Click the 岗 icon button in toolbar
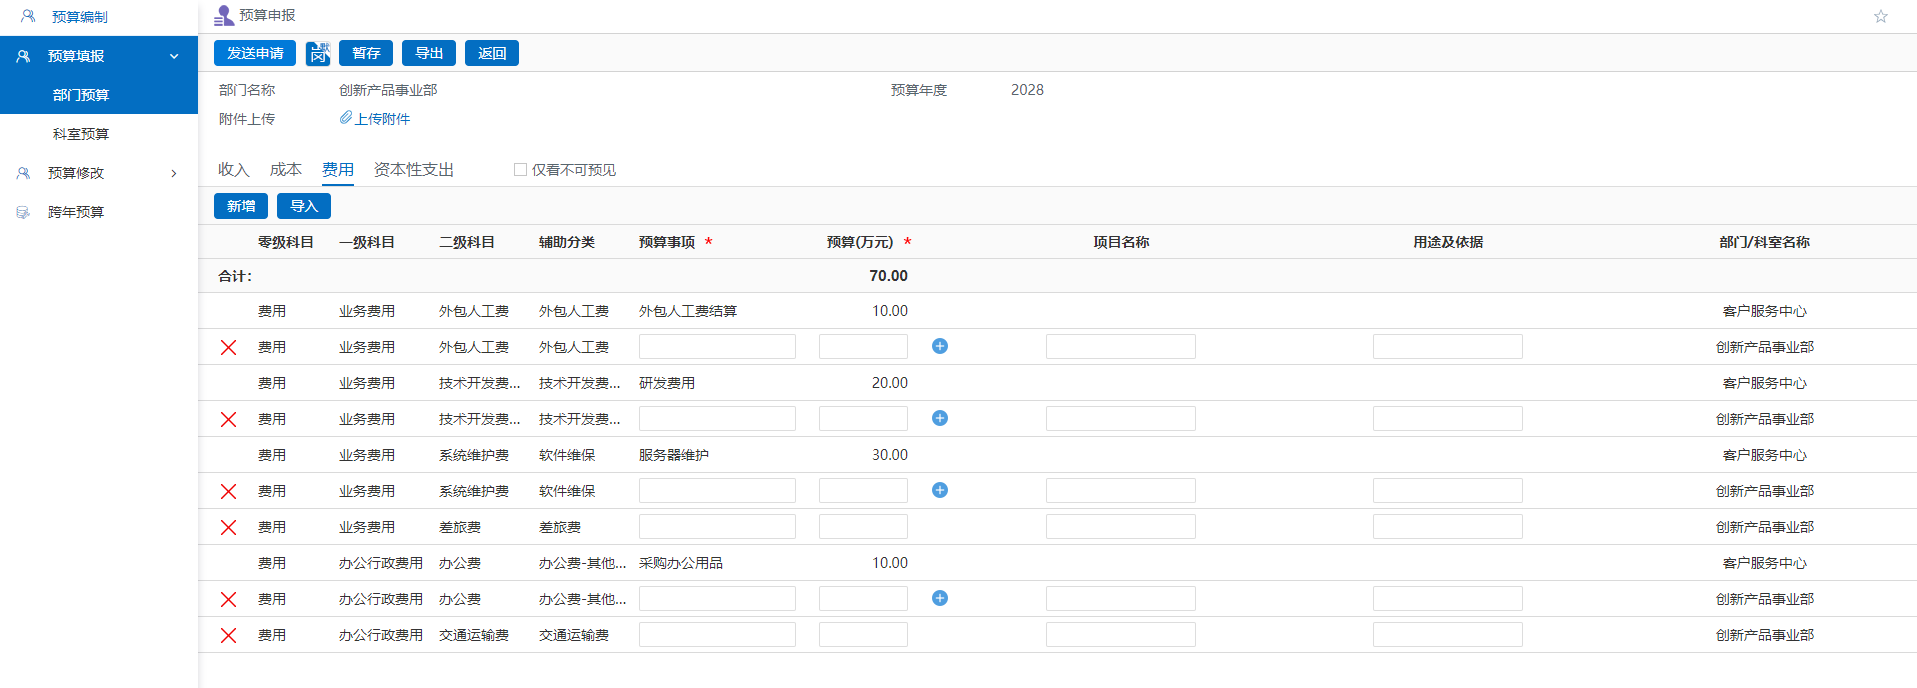The image size is (1917, 688). pyautogui.click(x=318, y=54)
